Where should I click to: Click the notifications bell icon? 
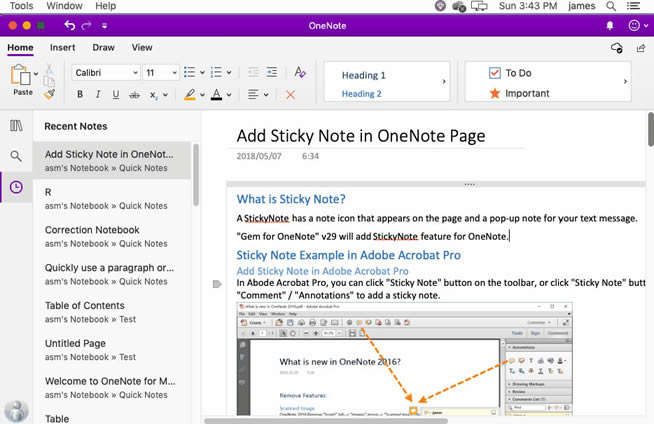pos(611,24)
